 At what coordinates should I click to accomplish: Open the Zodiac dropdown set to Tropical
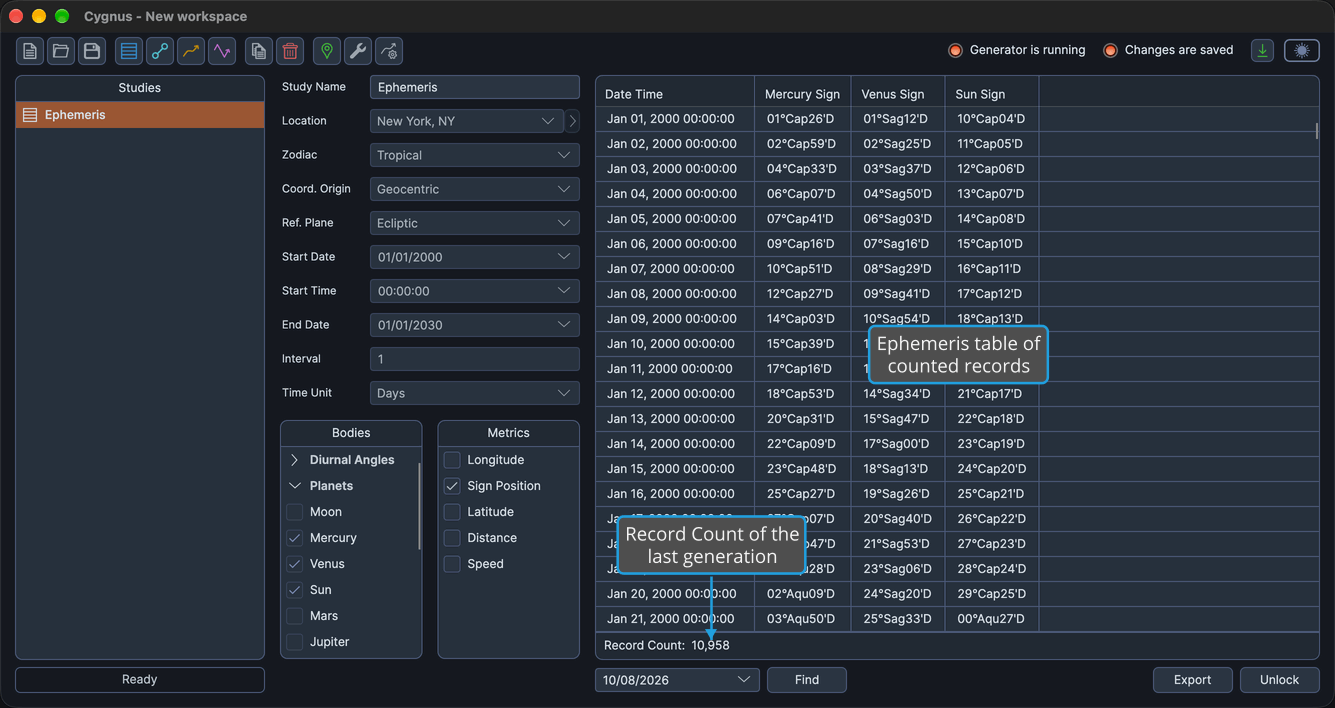tap(475, 155)
